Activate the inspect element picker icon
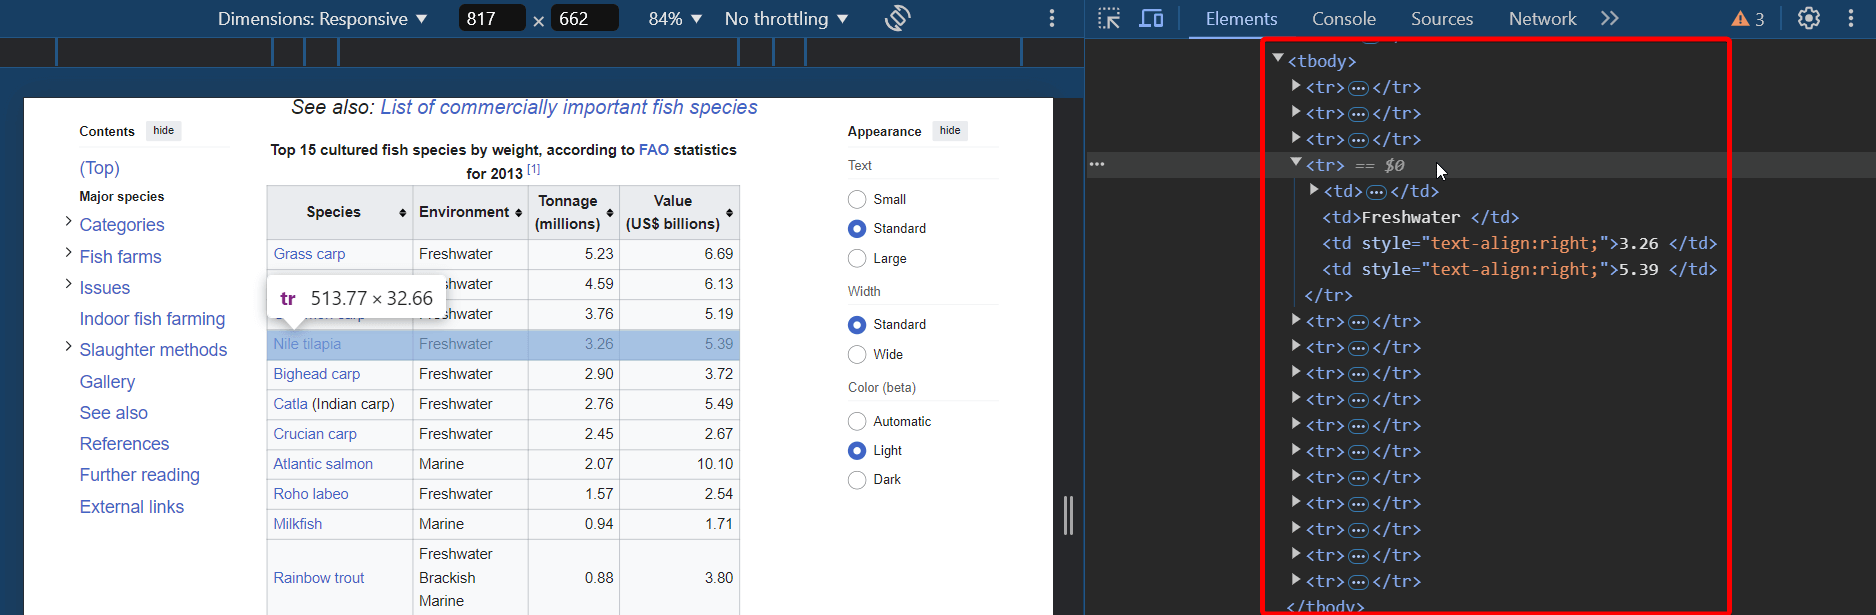The height and width of the screenshot is (615, 1876). 1109,18
